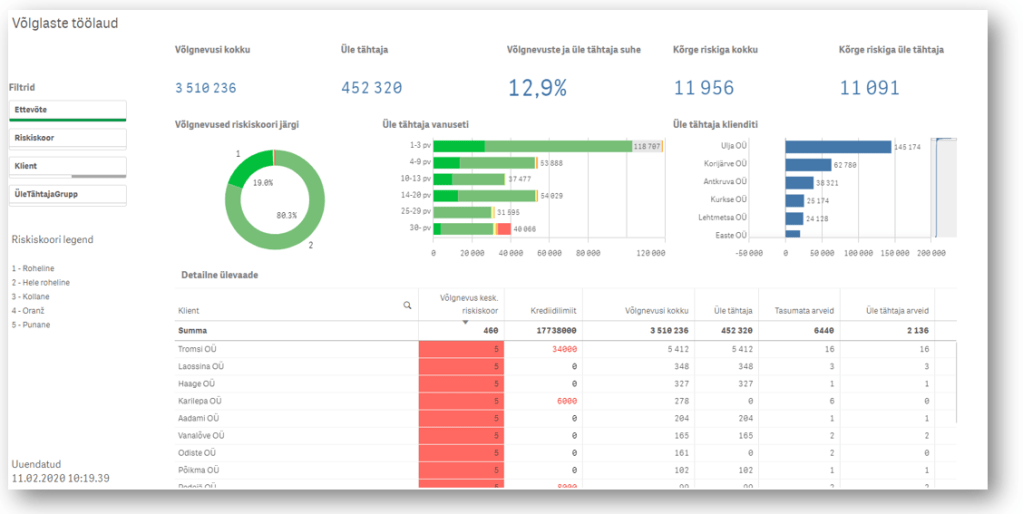
Task: Expand the Riskiskoor filter pane
Action: (x=68, y=138)
